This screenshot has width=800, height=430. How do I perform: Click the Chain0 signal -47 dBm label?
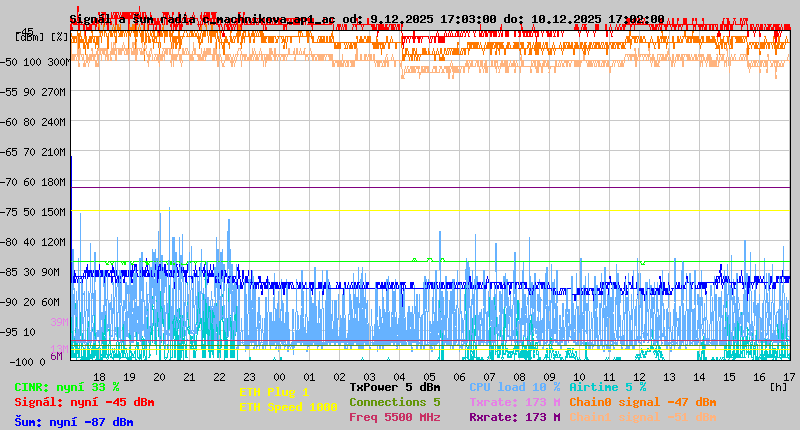(x=642, y=402)
